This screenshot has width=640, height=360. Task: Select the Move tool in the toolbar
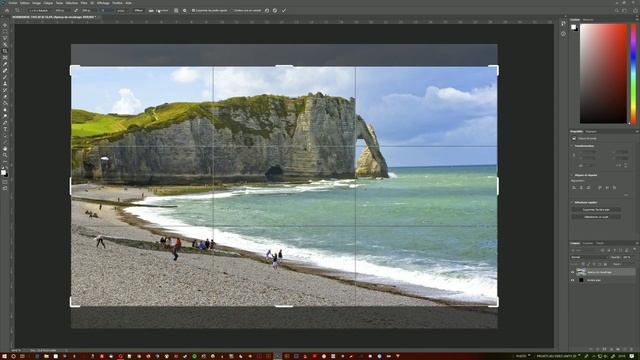pos(5,25)
